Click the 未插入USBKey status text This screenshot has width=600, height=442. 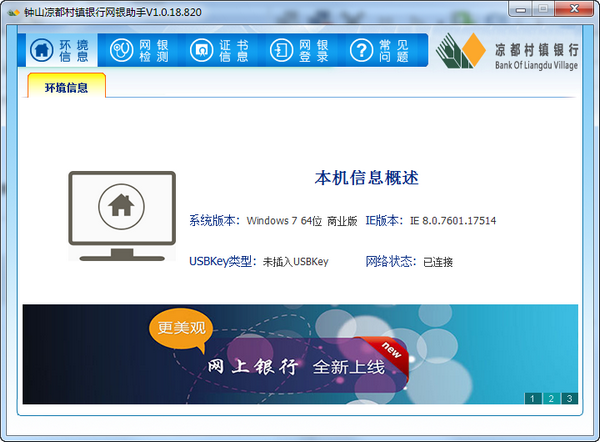[295, 262]
